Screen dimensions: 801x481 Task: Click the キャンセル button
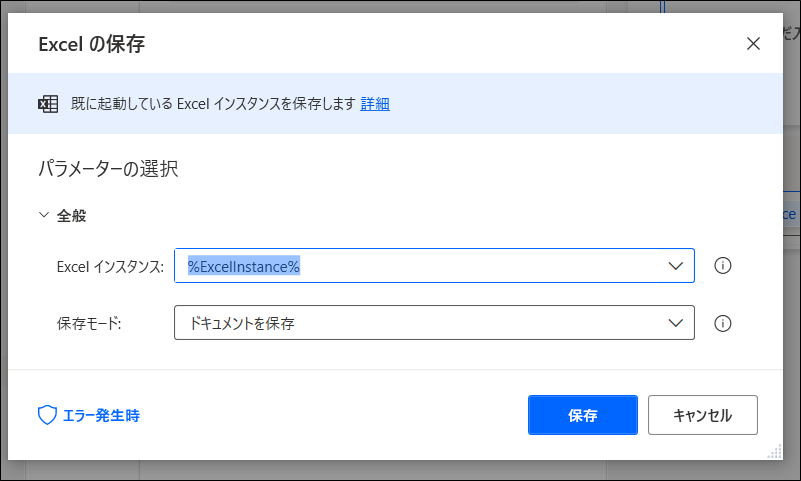702,415
